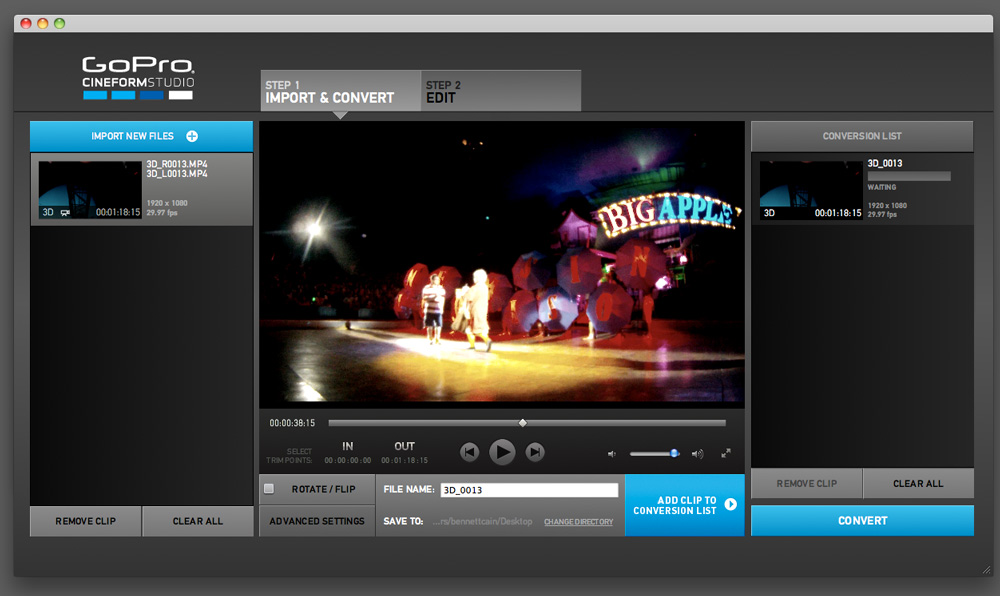Click the Import New Files plus icon

click(x=192, y=136)
